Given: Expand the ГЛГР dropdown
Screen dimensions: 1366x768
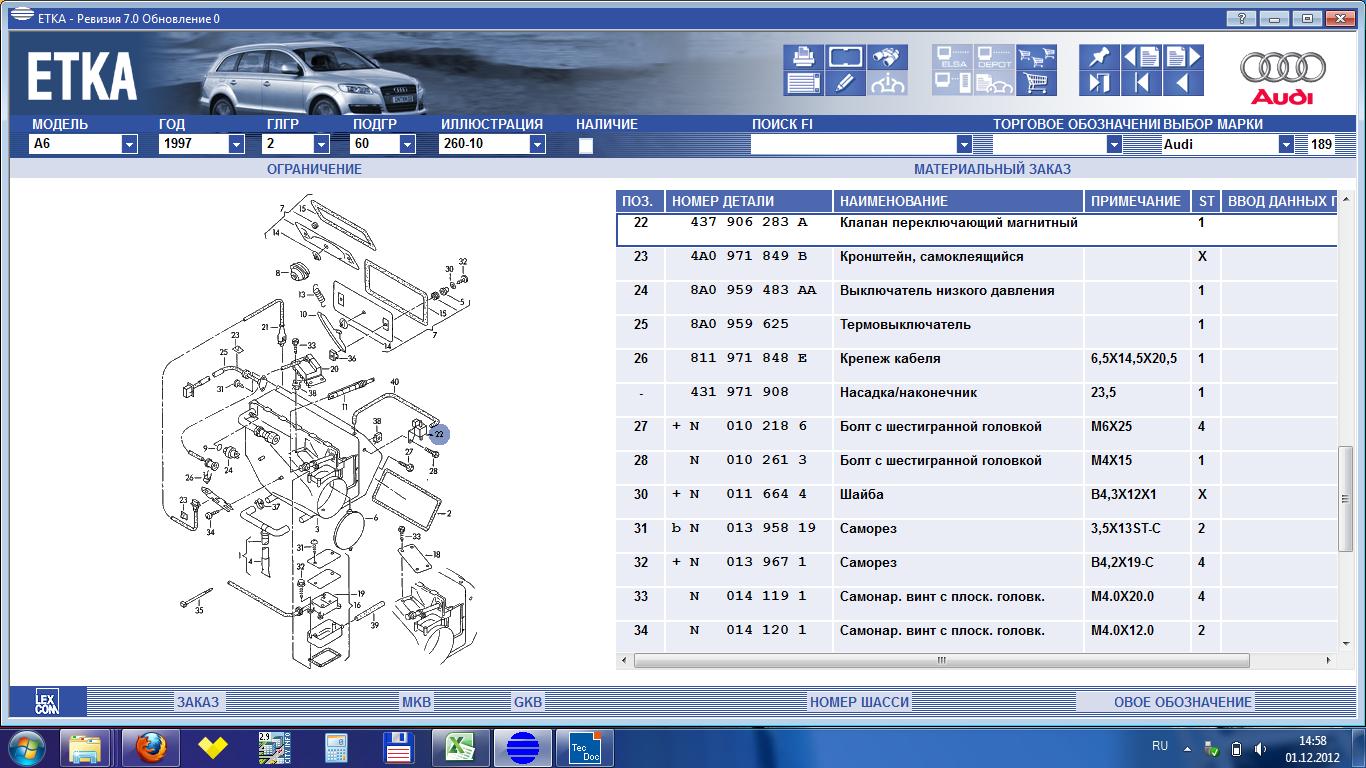Looking at the screenshot, I should pos(321,144).
